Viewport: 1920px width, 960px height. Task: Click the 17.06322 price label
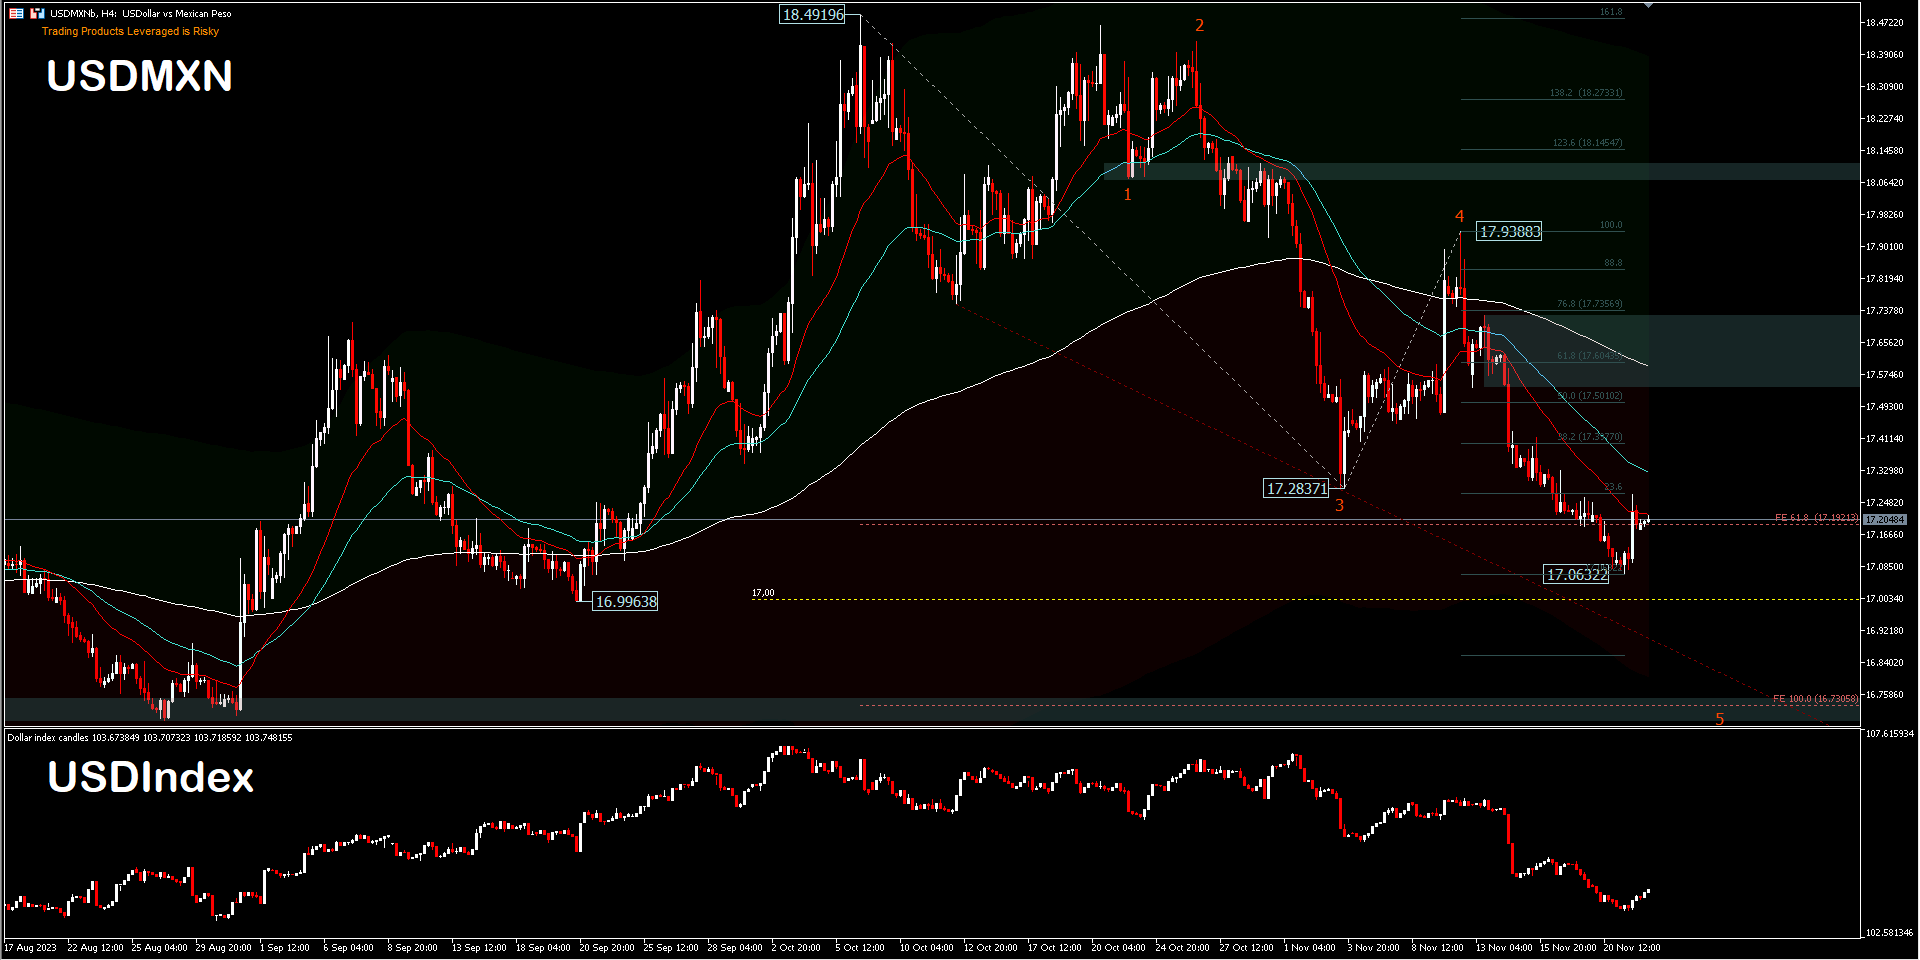(1577, 575)
